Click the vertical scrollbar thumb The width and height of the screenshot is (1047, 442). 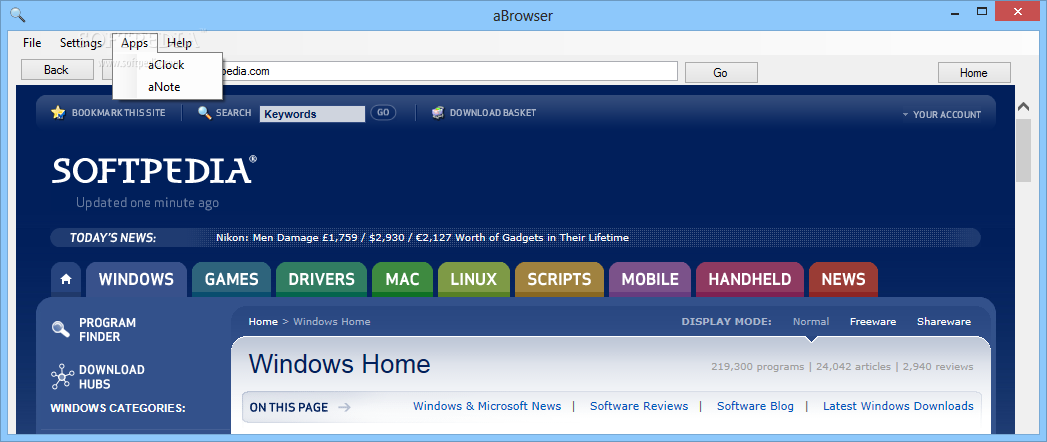coord(1024,151)
